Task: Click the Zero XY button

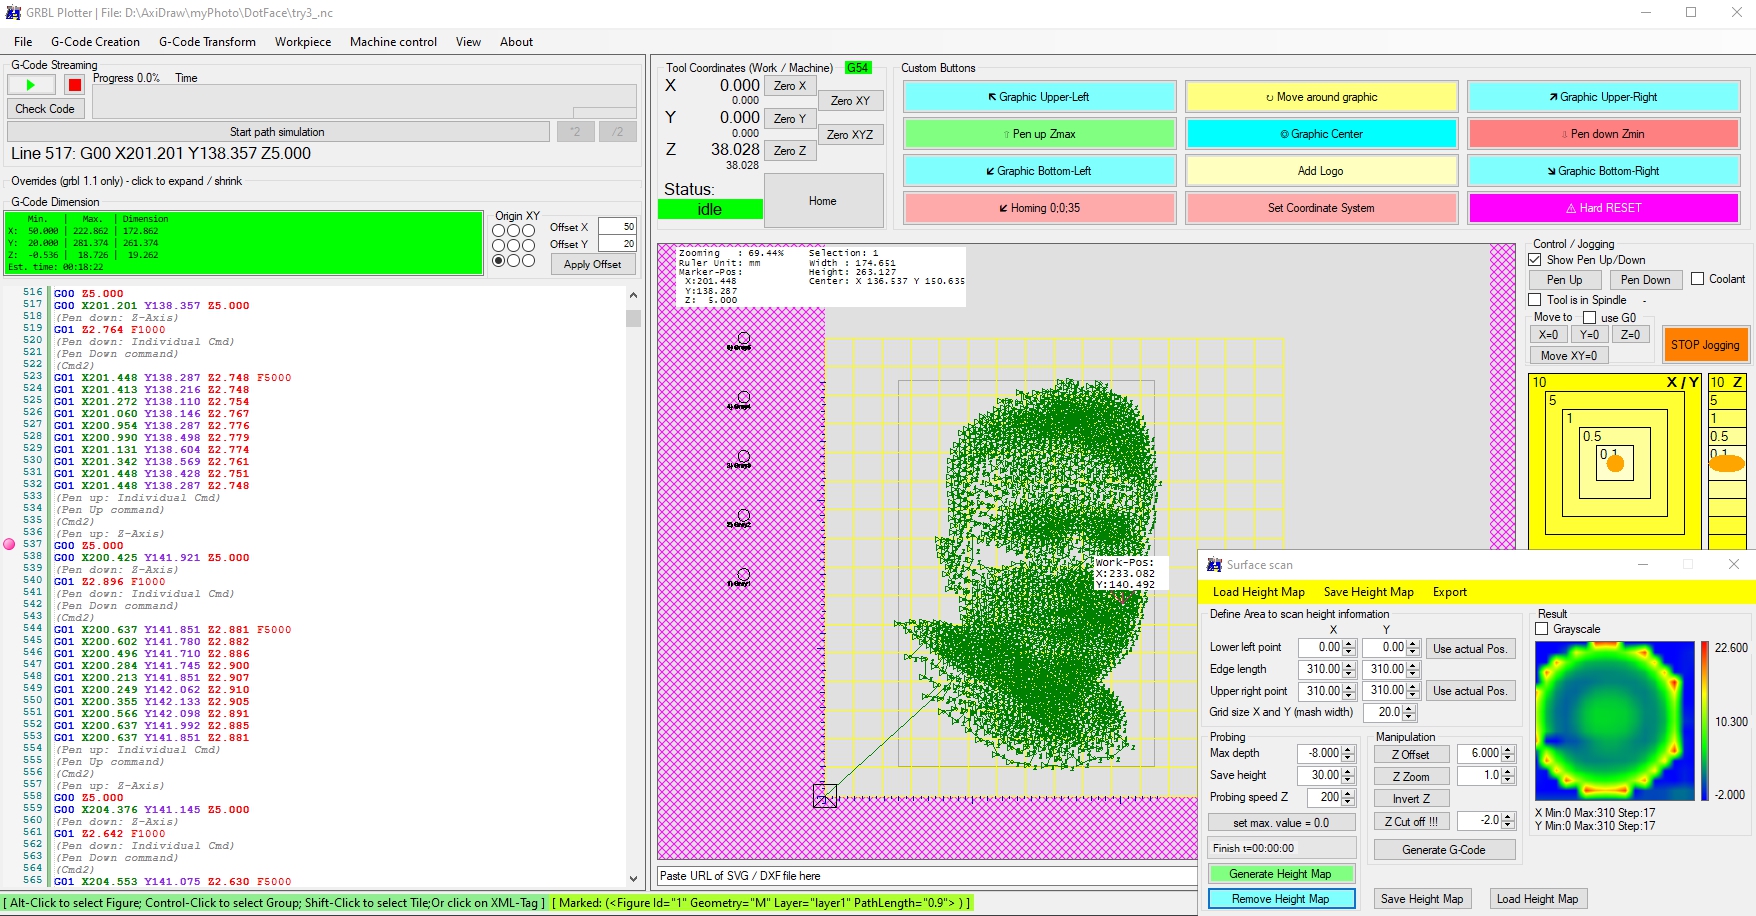Action: [850, 101]
